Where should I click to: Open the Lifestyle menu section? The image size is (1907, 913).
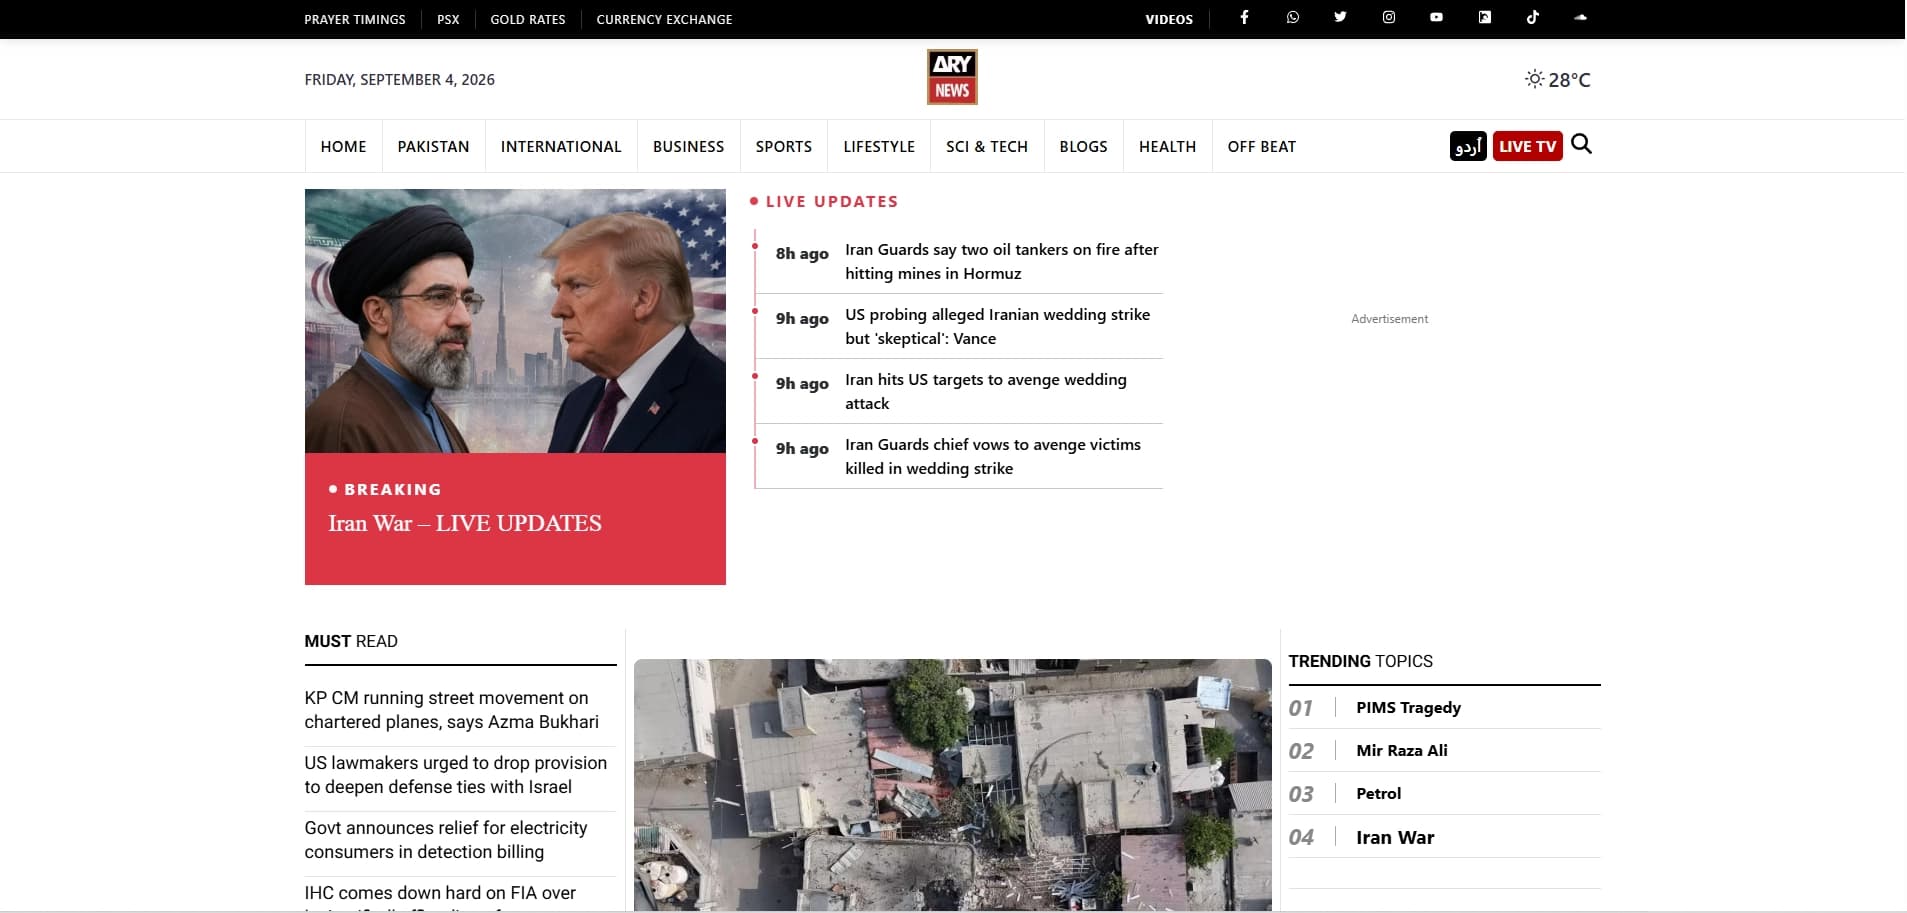pos(879,146)
